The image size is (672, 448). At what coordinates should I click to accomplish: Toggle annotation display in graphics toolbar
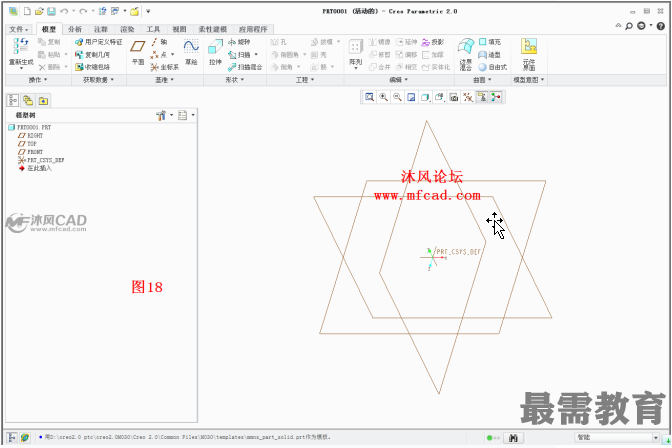[482, 97]
